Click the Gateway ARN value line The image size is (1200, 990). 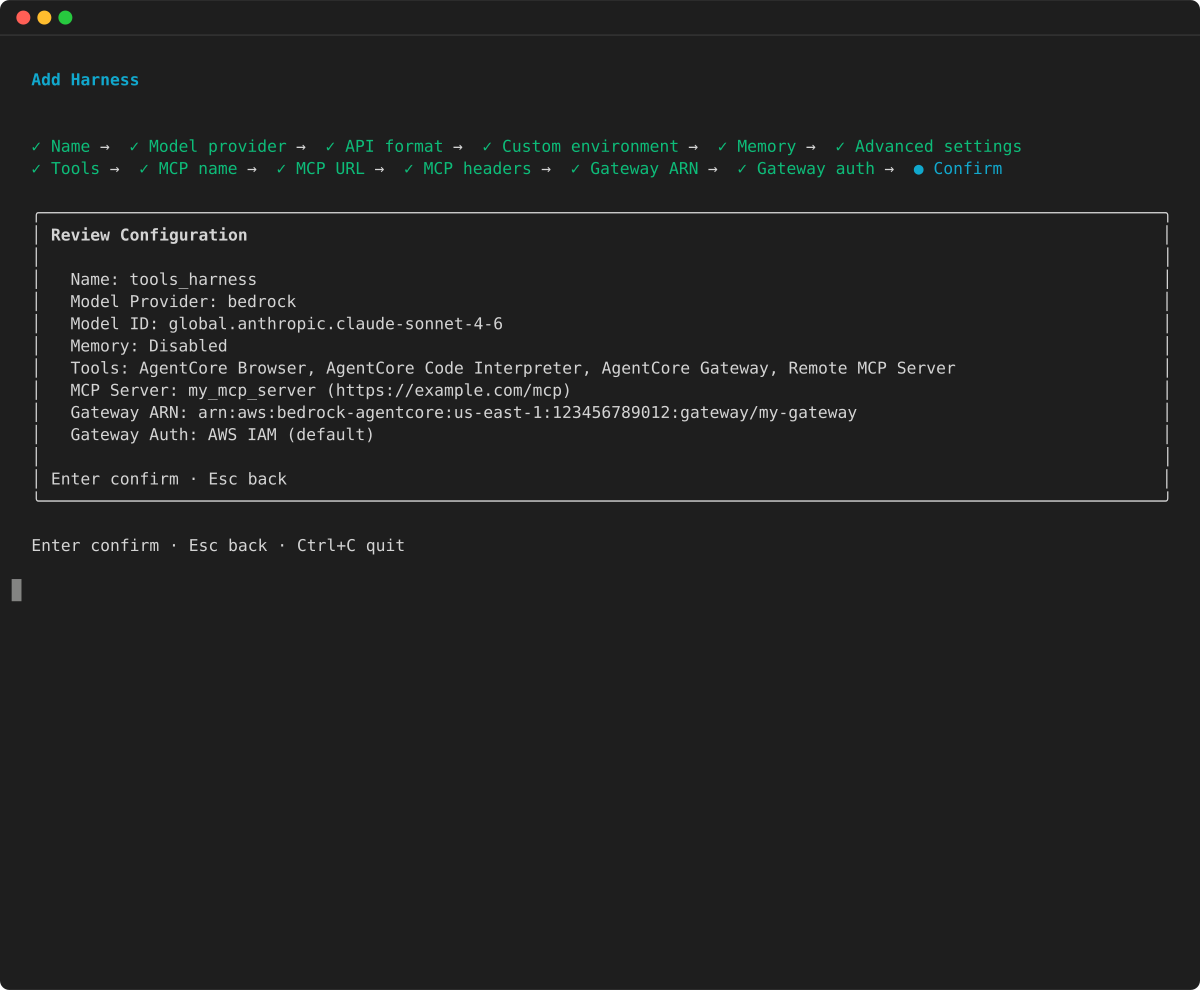464,412
